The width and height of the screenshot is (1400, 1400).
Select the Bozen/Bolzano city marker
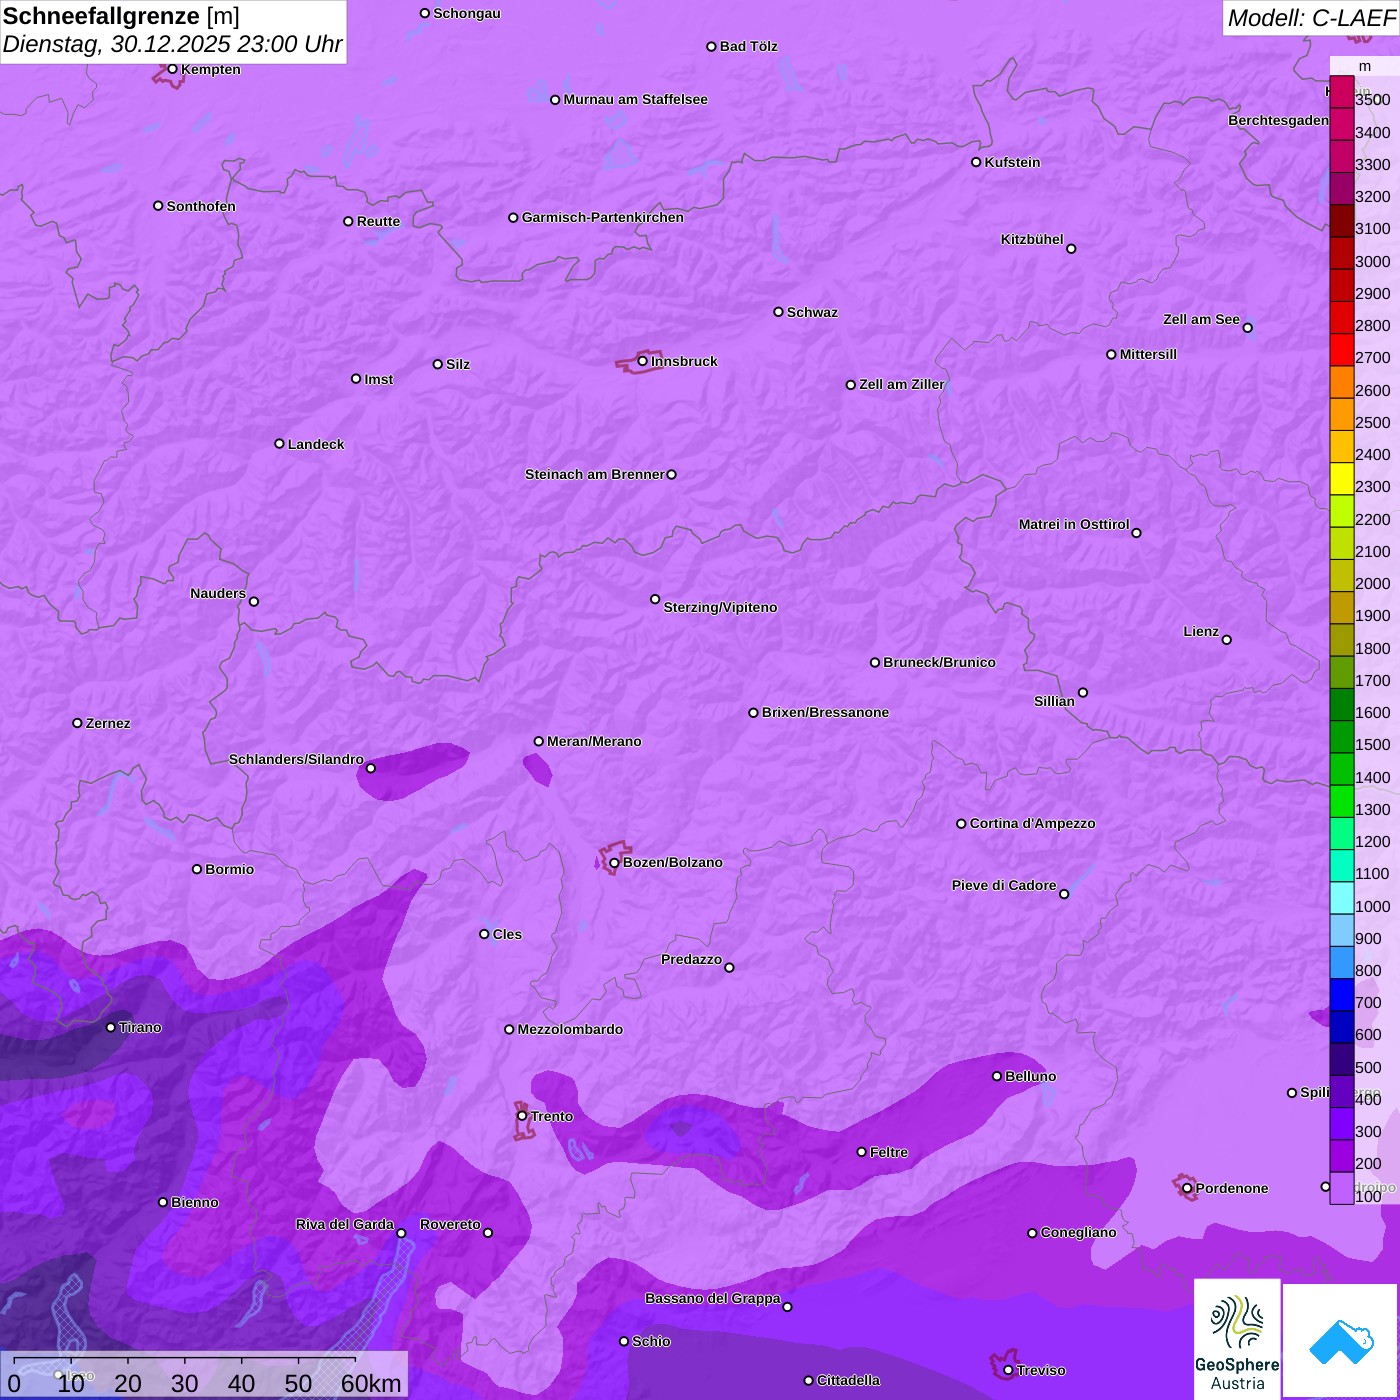tap(615, 863)
